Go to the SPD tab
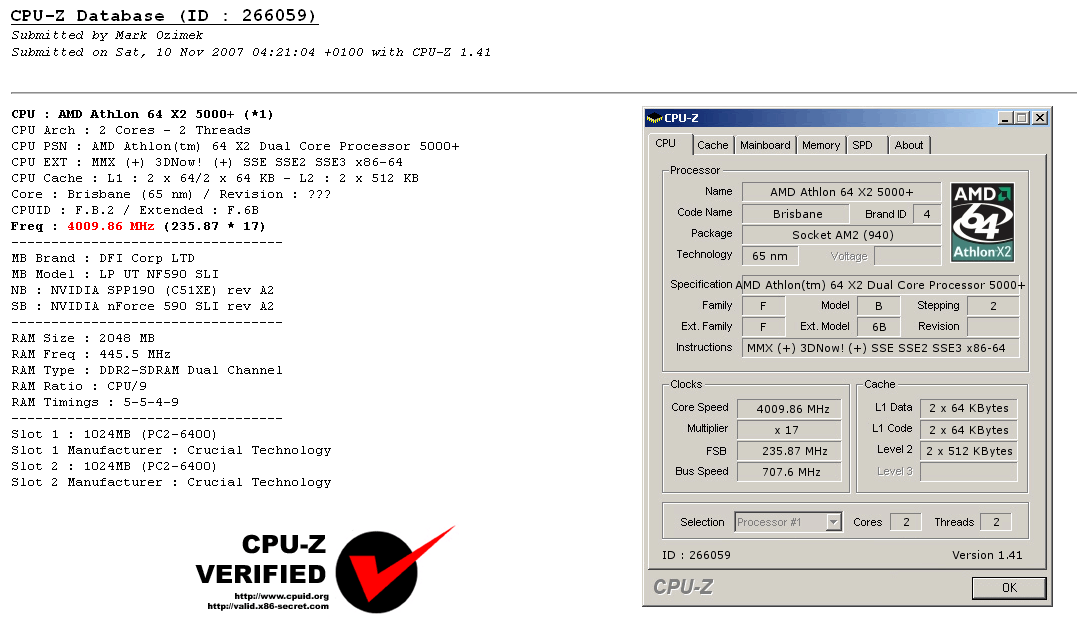This screenshot has height=629, width=1077. [862, 145]
